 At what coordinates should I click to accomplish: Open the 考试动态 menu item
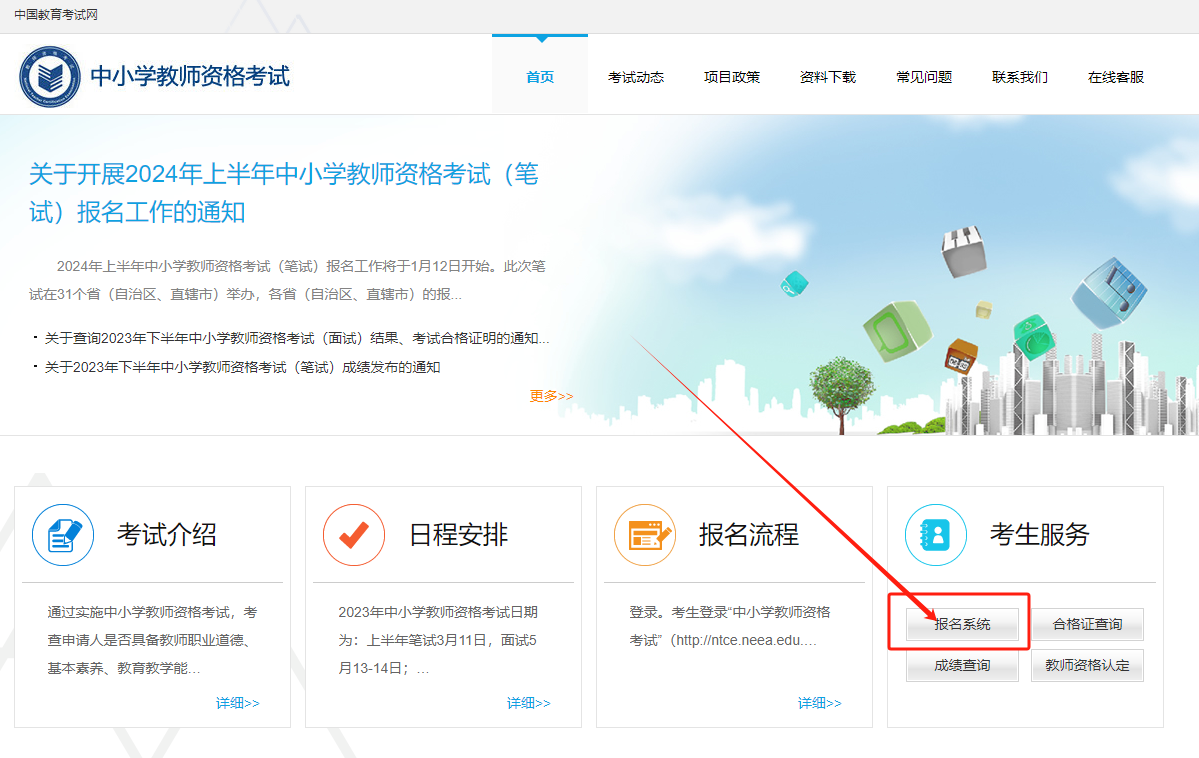[636, 77]
